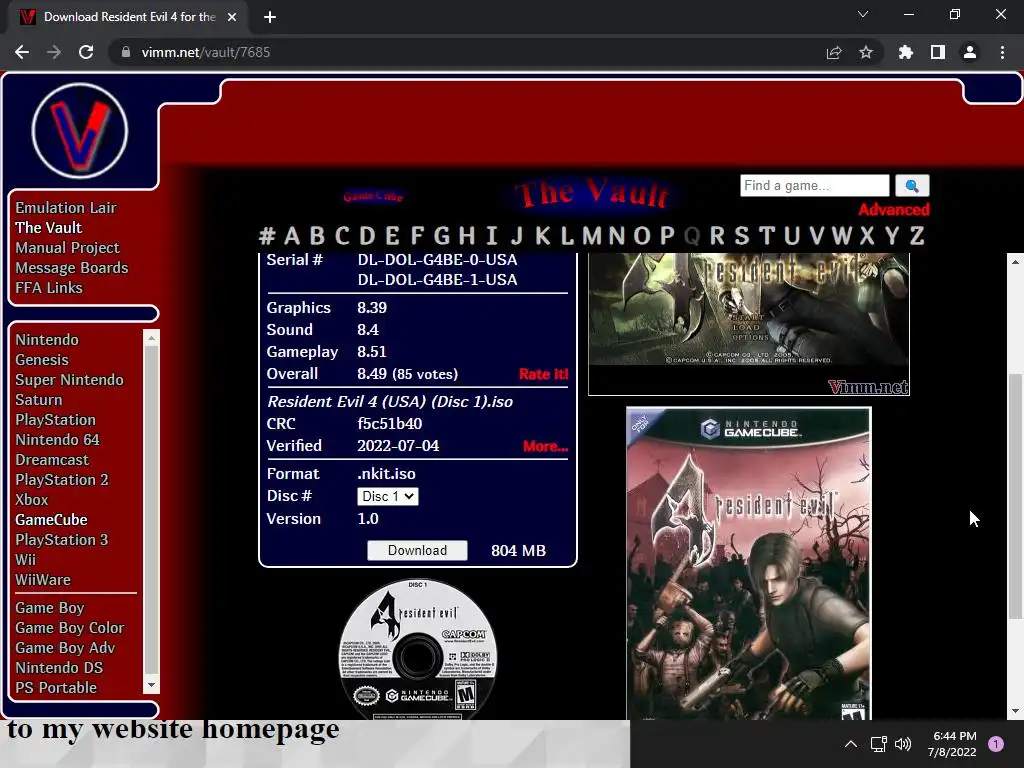Click the blue search magnifier button
1024x768 pixels.
[x=912, y=185]
